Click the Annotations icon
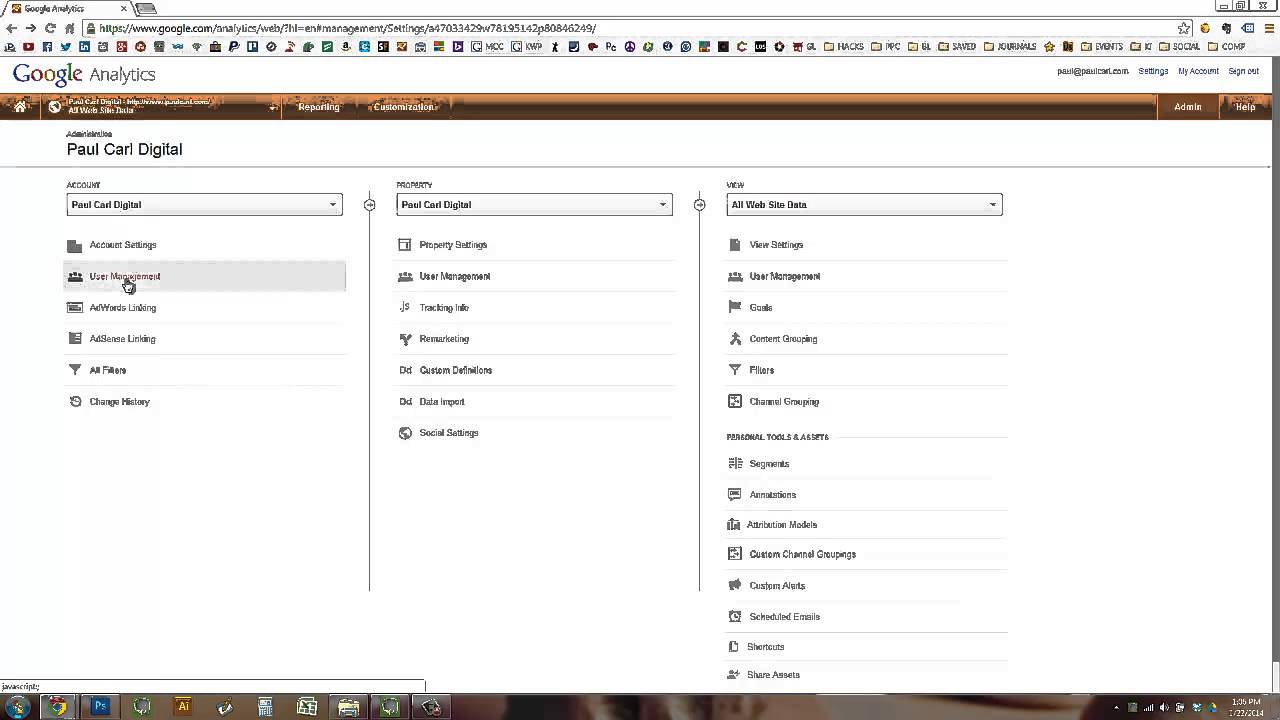 (735, 495)
